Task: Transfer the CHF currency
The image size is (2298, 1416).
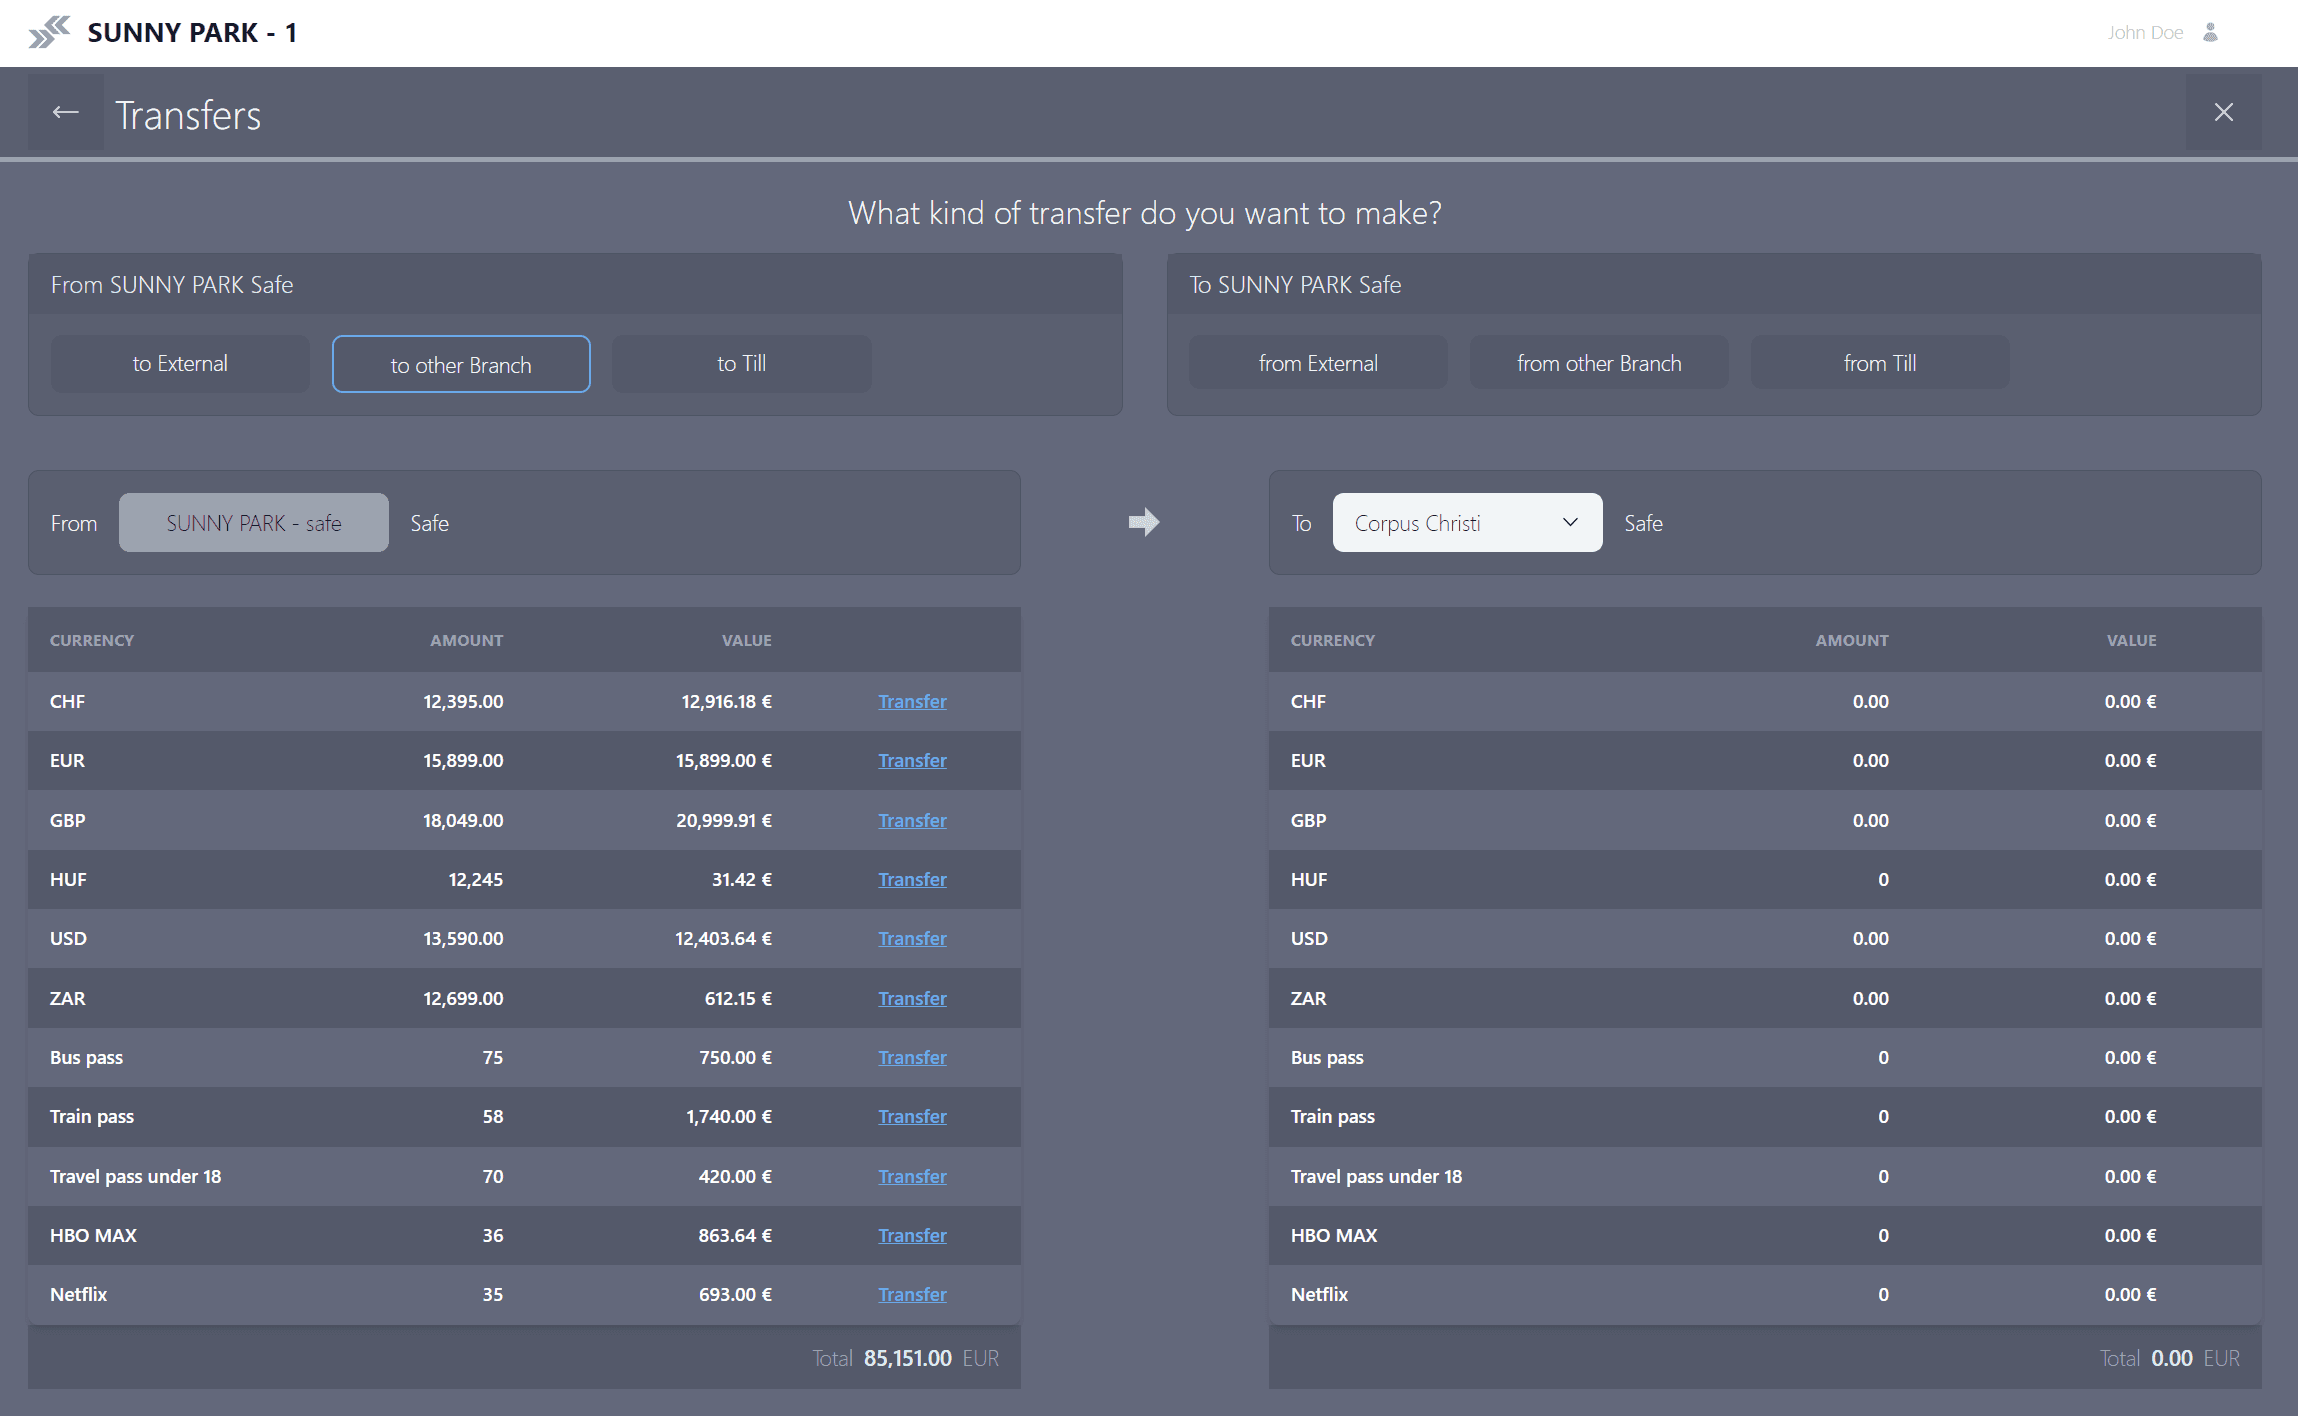Action: click(x=912, y=701)
